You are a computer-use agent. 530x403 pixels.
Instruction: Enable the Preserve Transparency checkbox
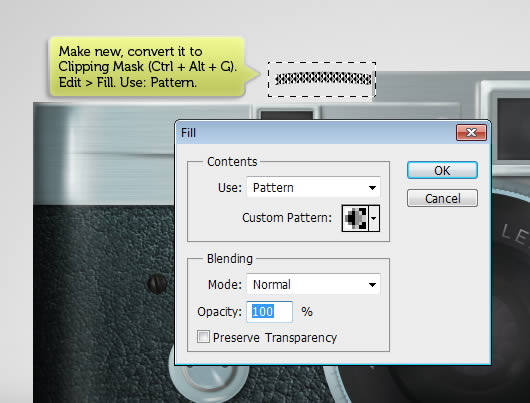click(203, 337)
